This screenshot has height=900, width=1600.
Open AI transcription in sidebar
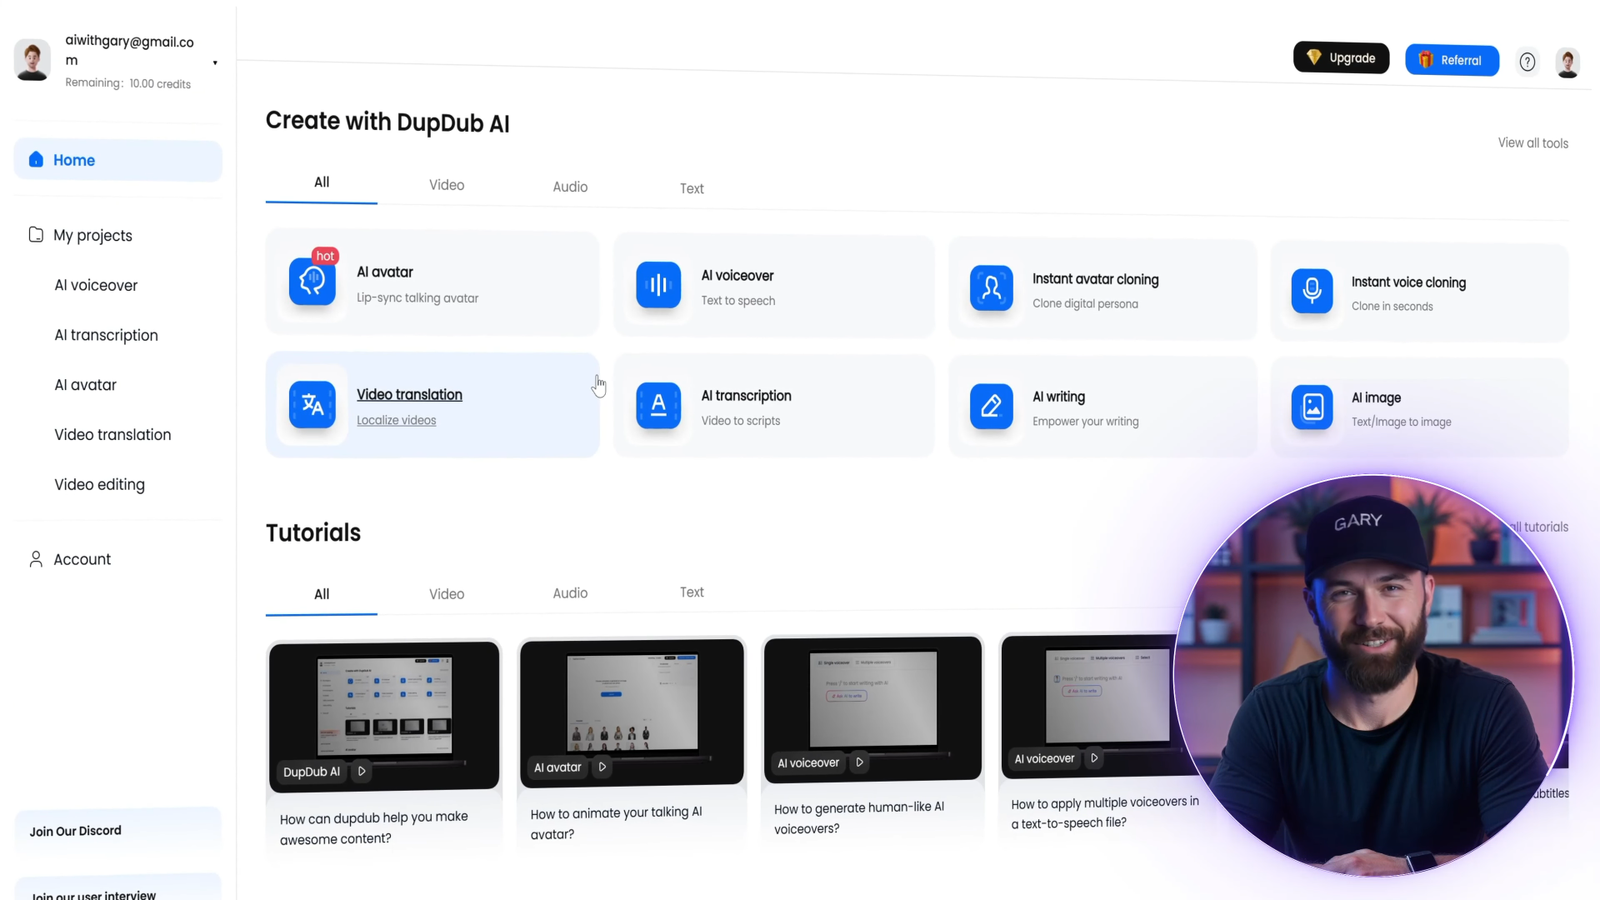106,335
